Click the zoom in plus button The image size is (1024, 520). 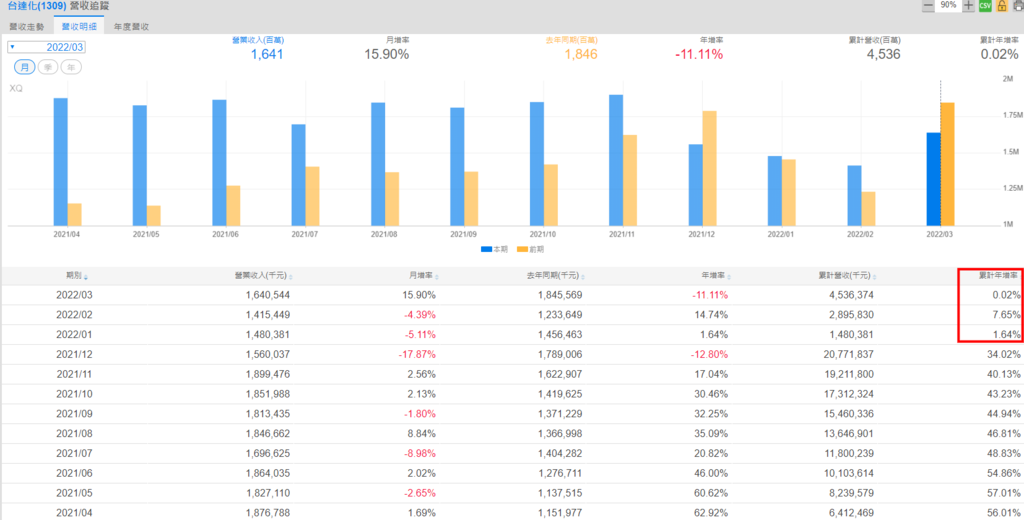968,5
